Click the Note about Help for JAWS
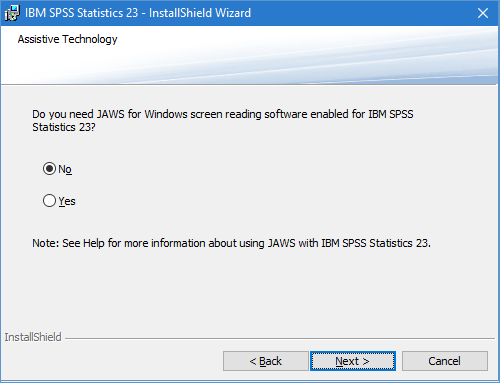The height and width of the screenshot is (383, 500). [231, 243]
